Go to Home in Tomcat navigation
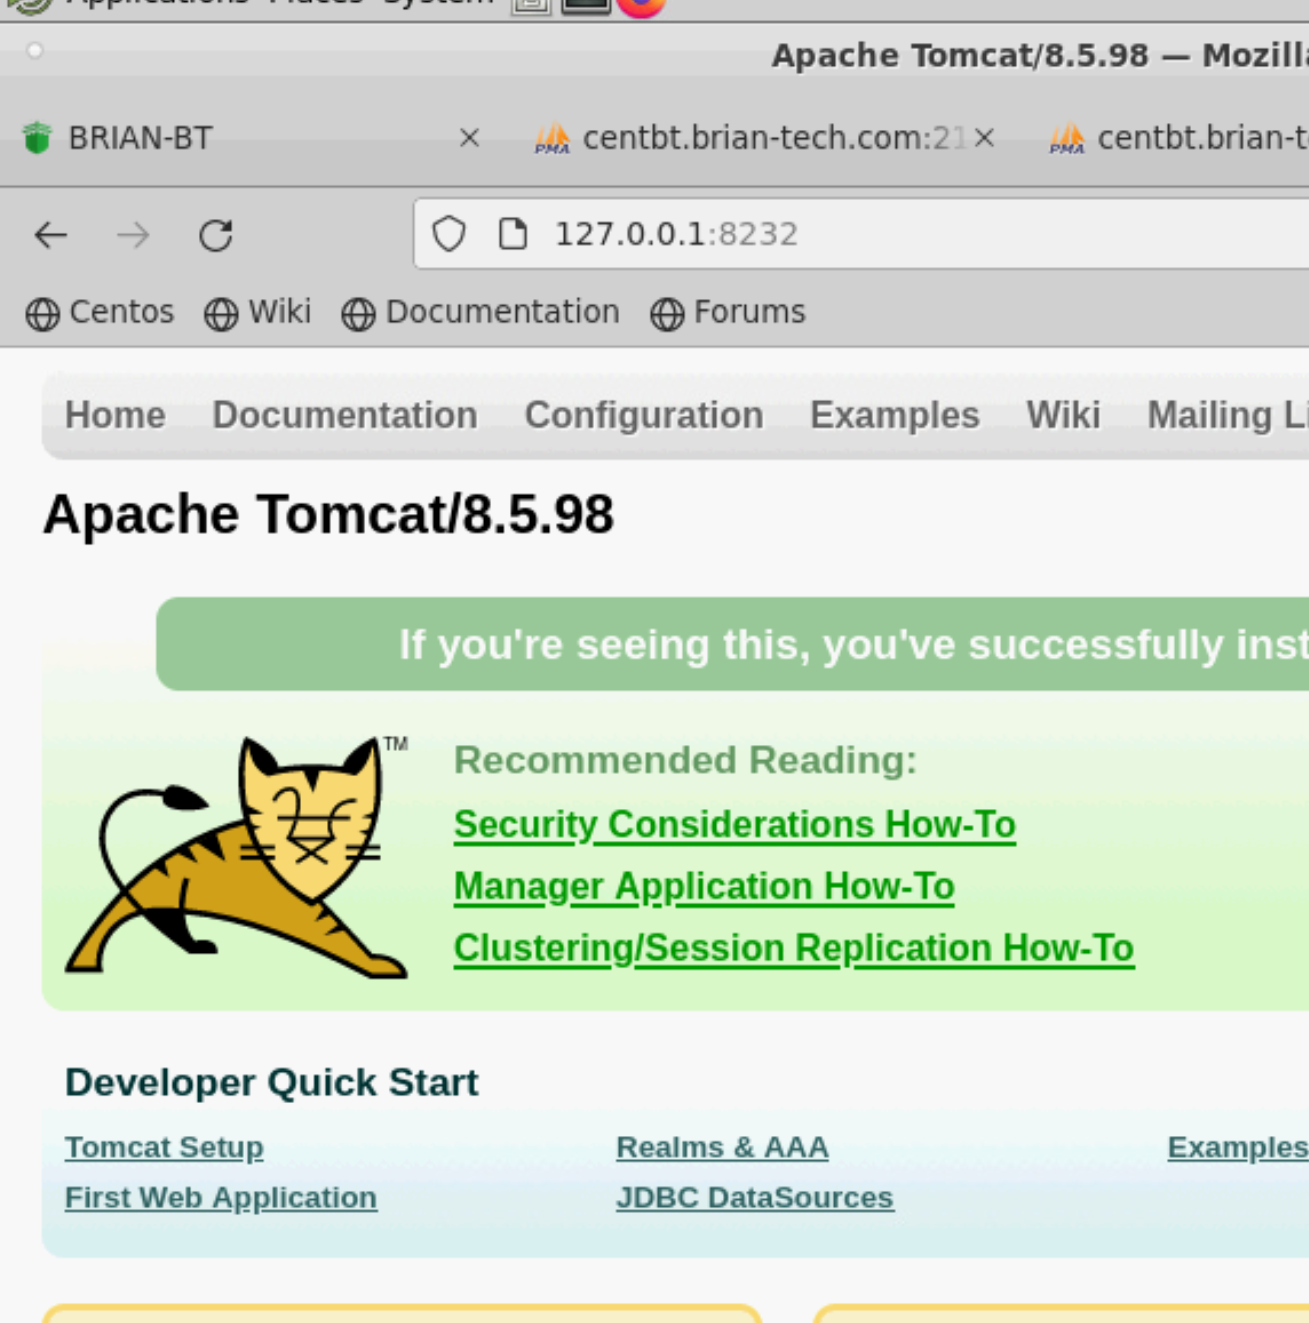Viewport: 1309px width, 1323px height. (115, 415)
